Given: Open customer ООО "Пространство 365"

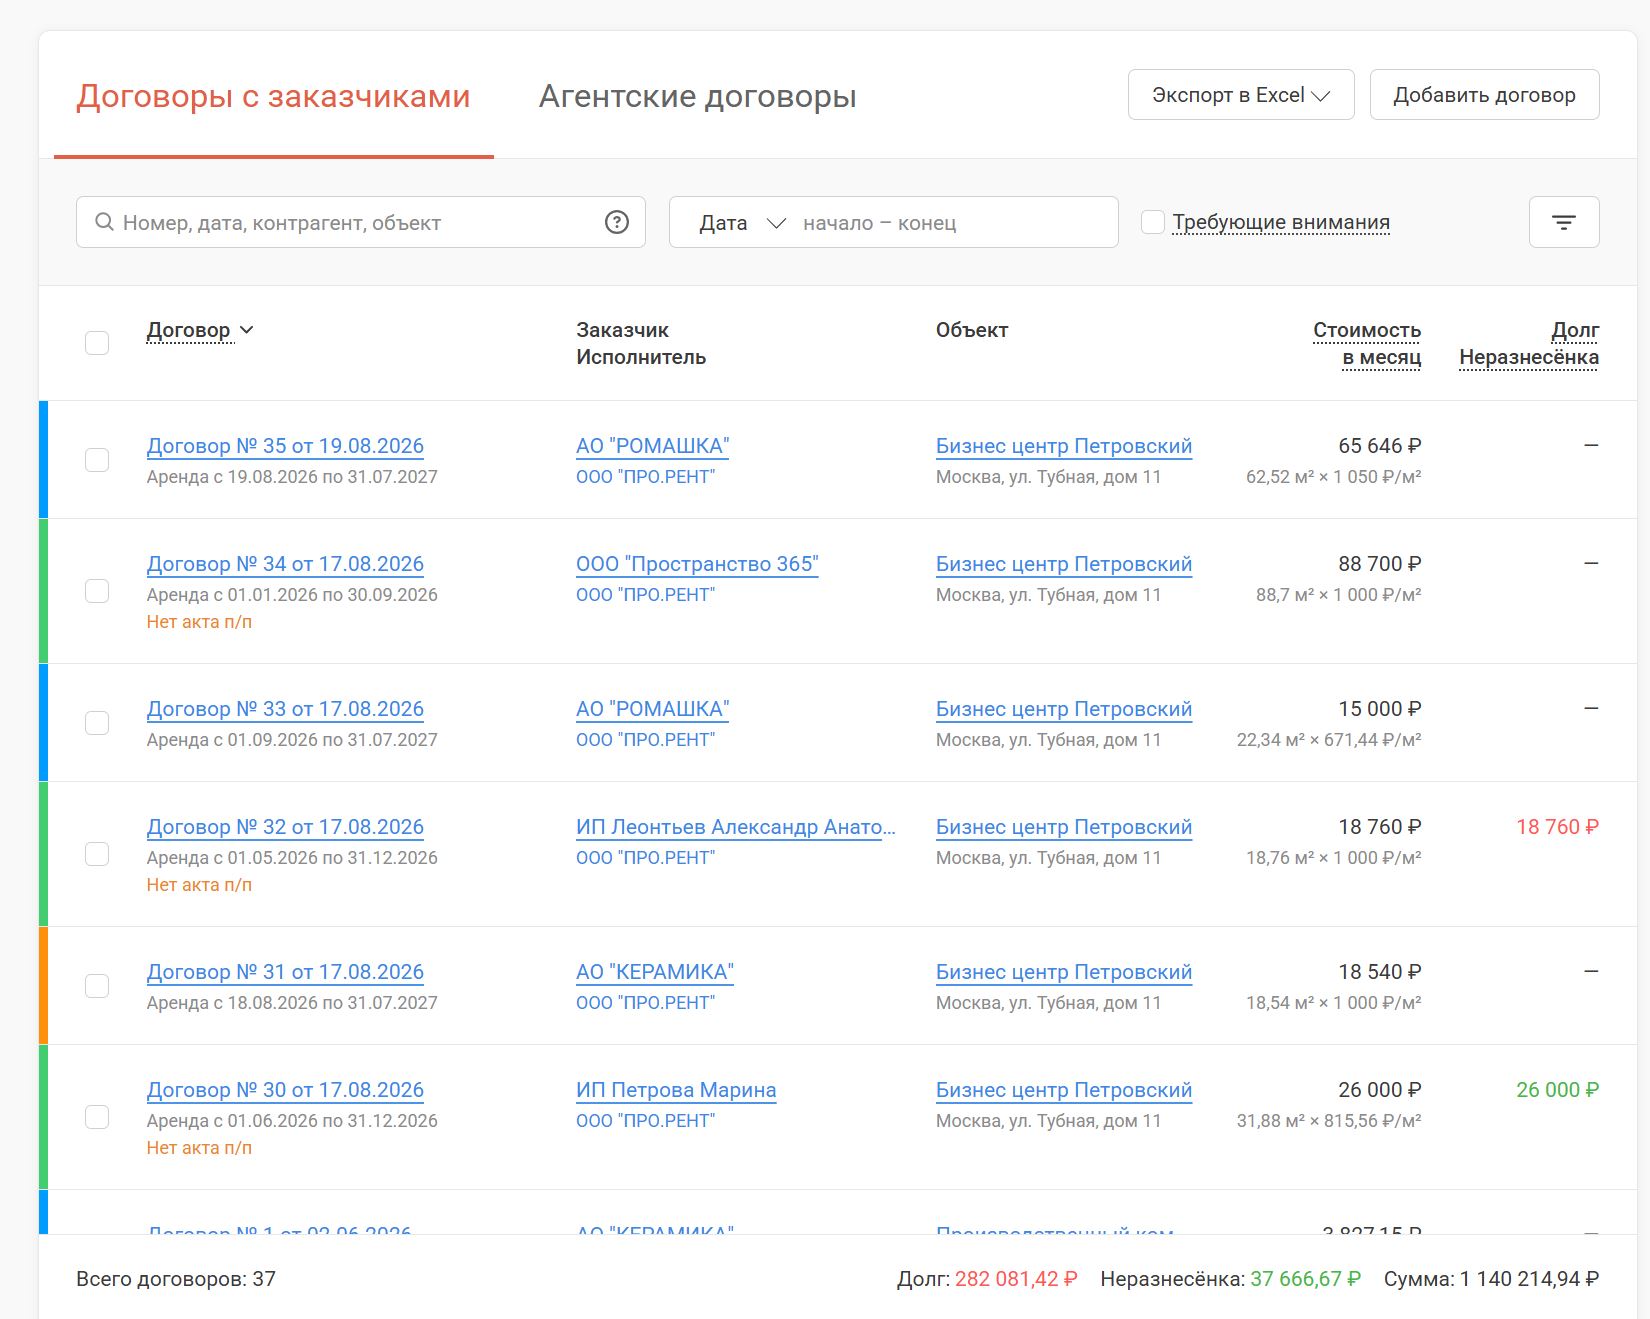Looking at the screenshot, I should 697,564.
